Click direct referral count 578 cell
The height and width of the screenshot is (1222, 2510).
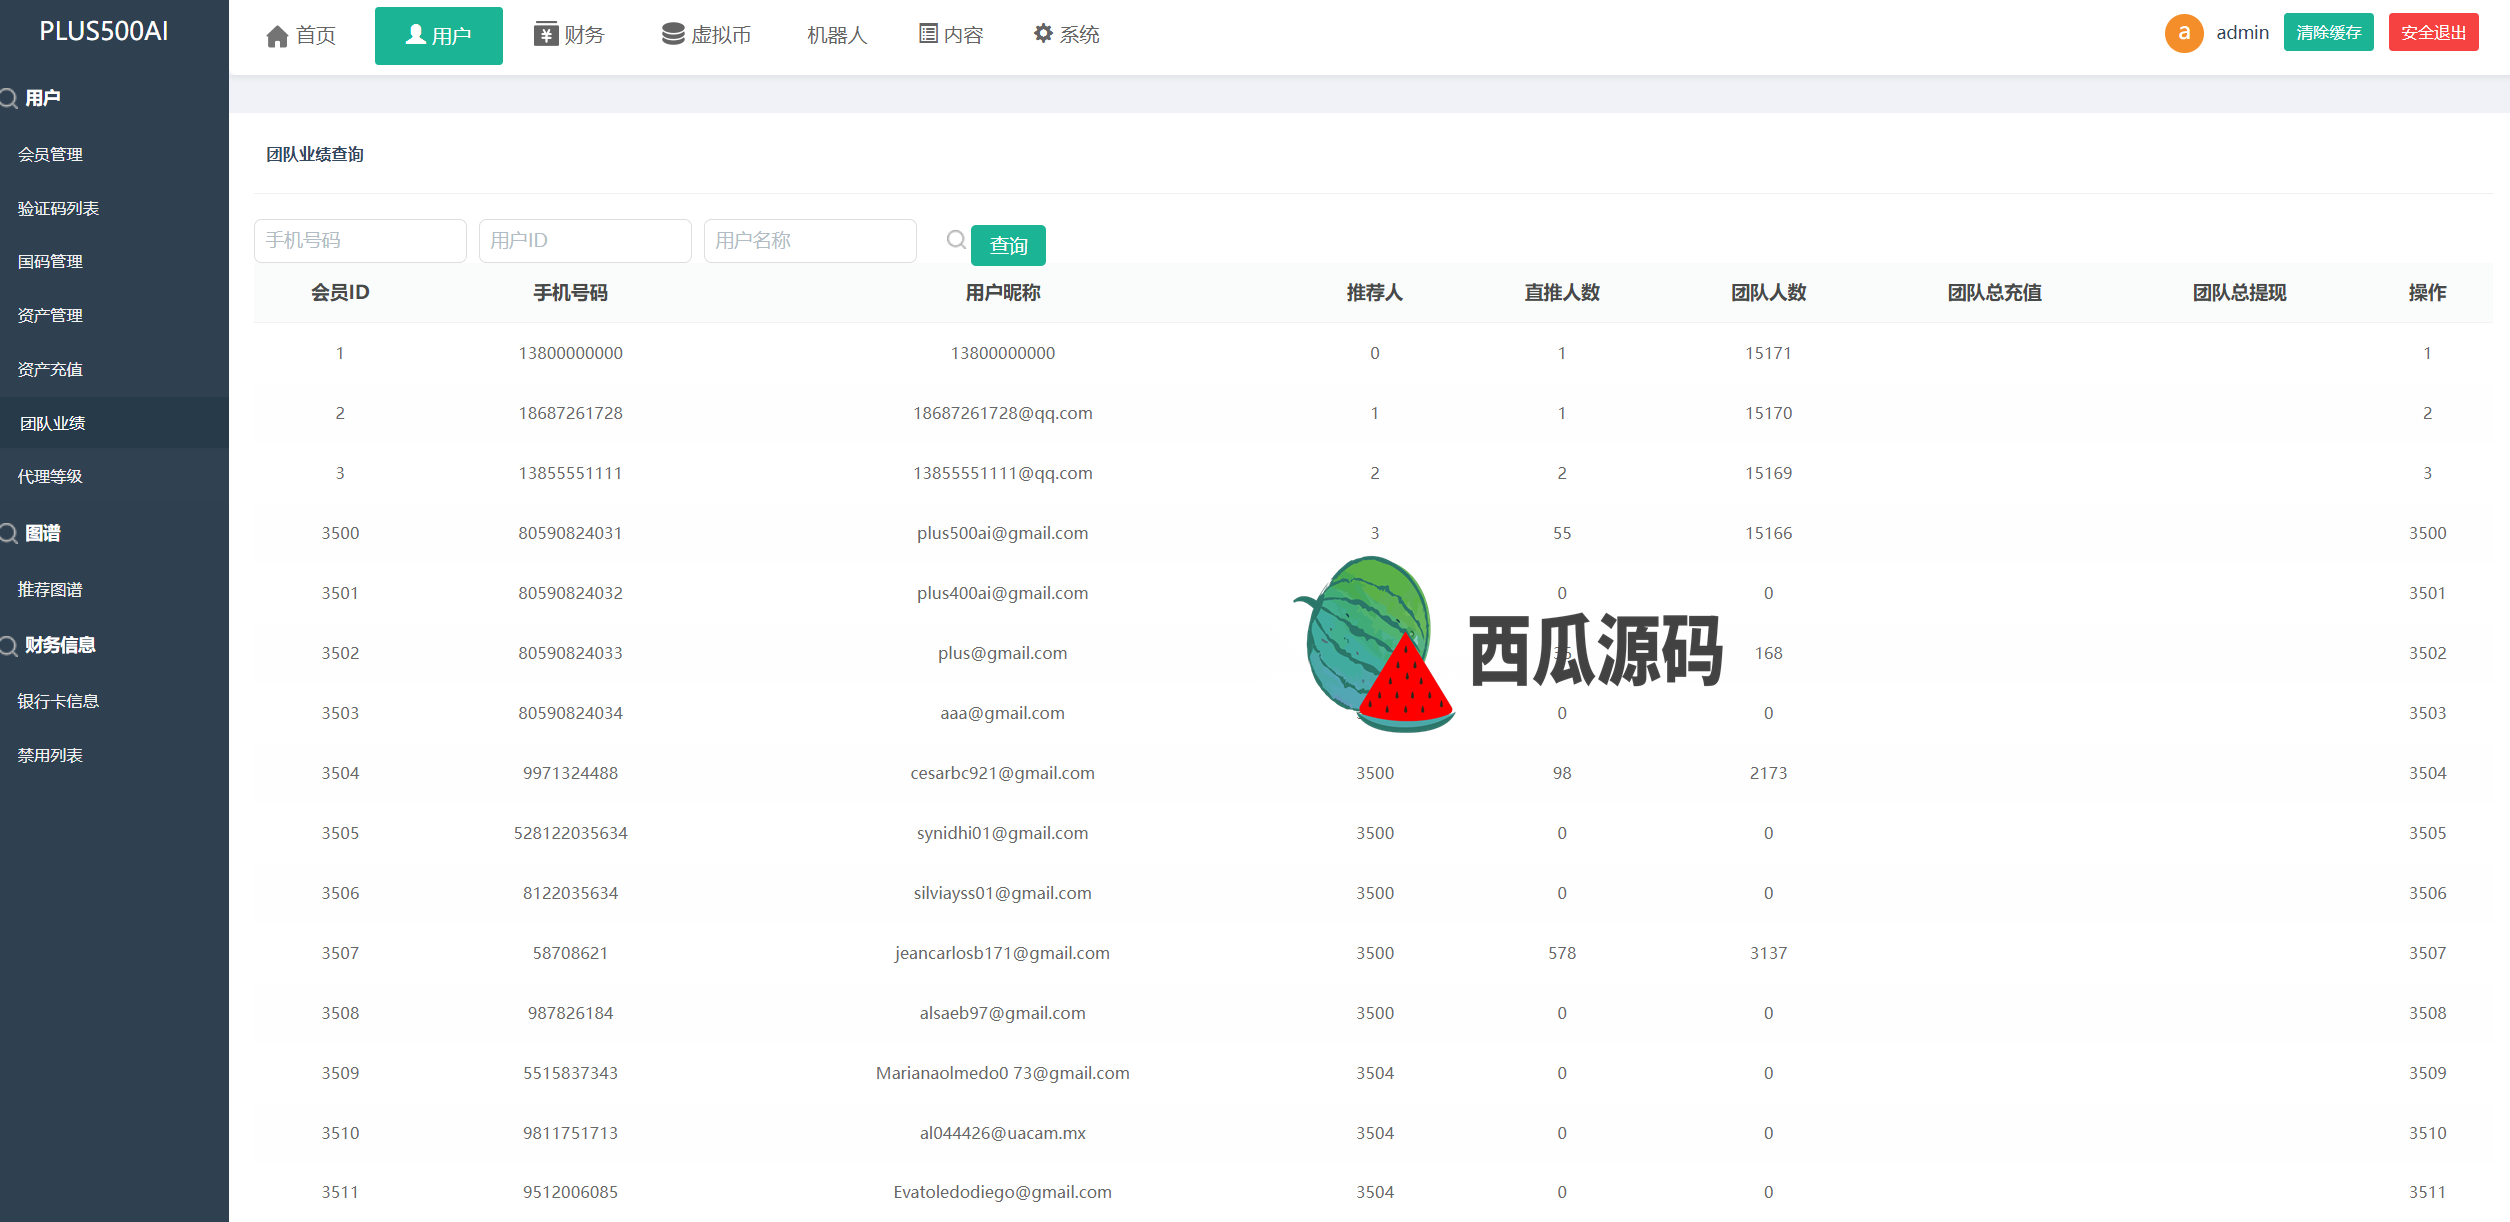click(1562, 953)
